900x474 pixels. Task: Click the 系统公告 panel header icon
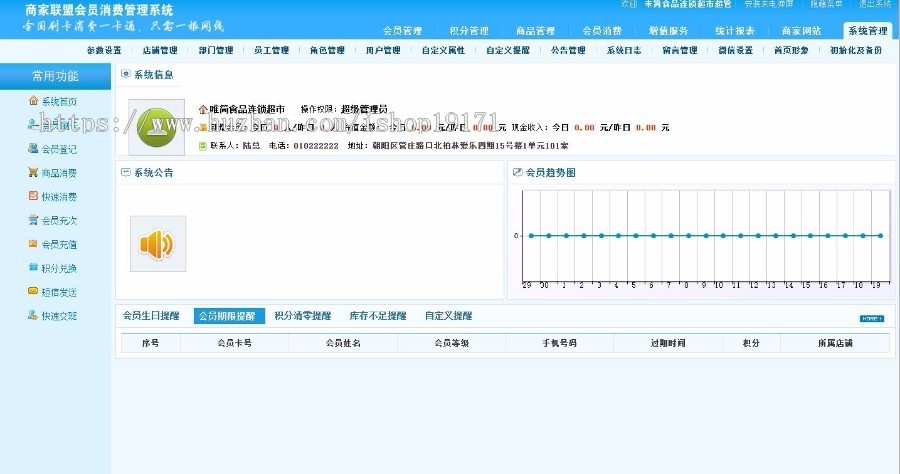pyautogui.click(x=126, y=172)
